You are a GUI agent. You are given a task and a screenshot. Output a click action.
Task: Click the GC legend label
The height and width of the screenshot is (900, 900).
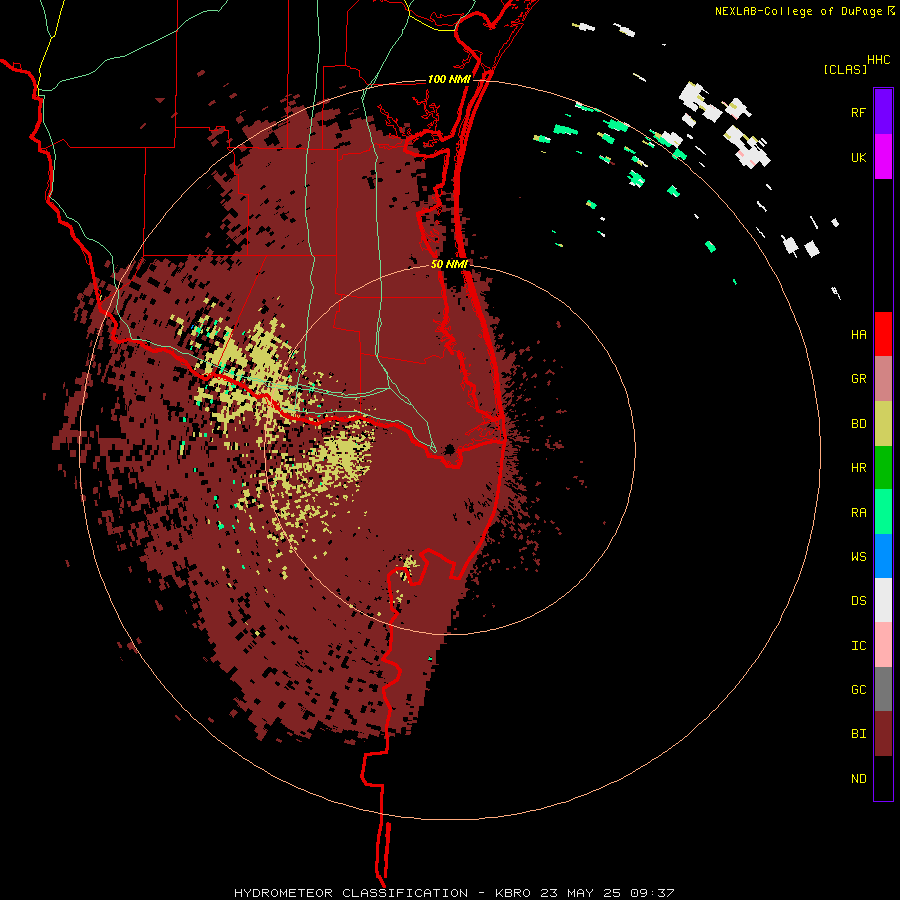[x=858, y=689]
